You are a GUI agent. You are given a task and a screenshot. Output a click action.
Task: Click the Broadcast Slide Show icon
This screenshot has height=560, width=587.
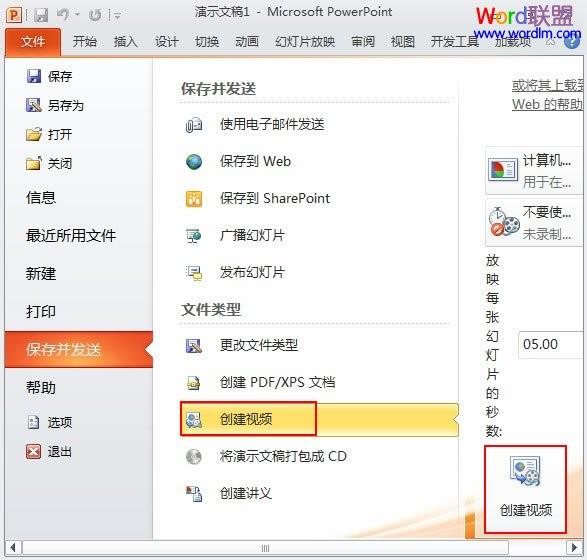[194, 236]
